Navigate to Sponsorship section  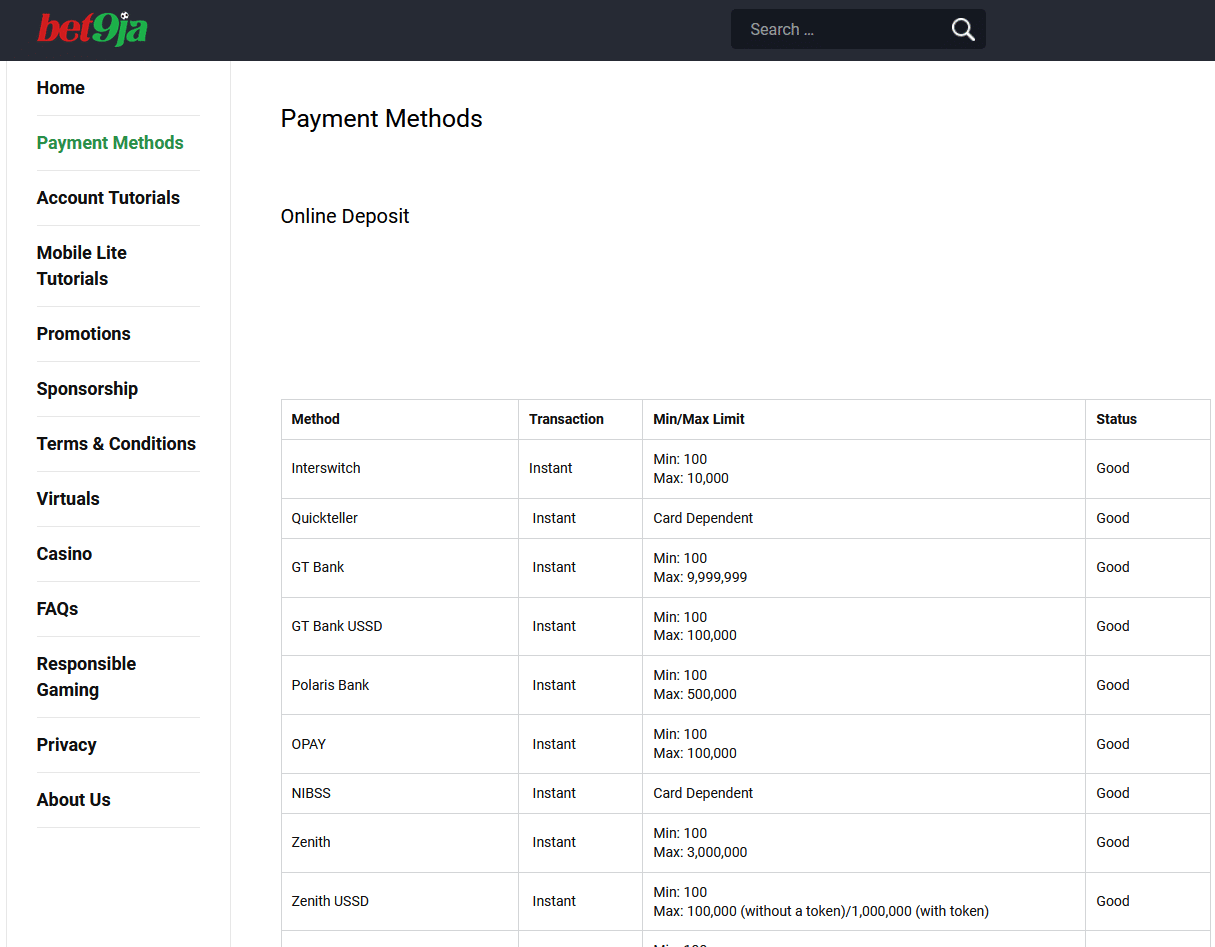click(x=87, y=389)
